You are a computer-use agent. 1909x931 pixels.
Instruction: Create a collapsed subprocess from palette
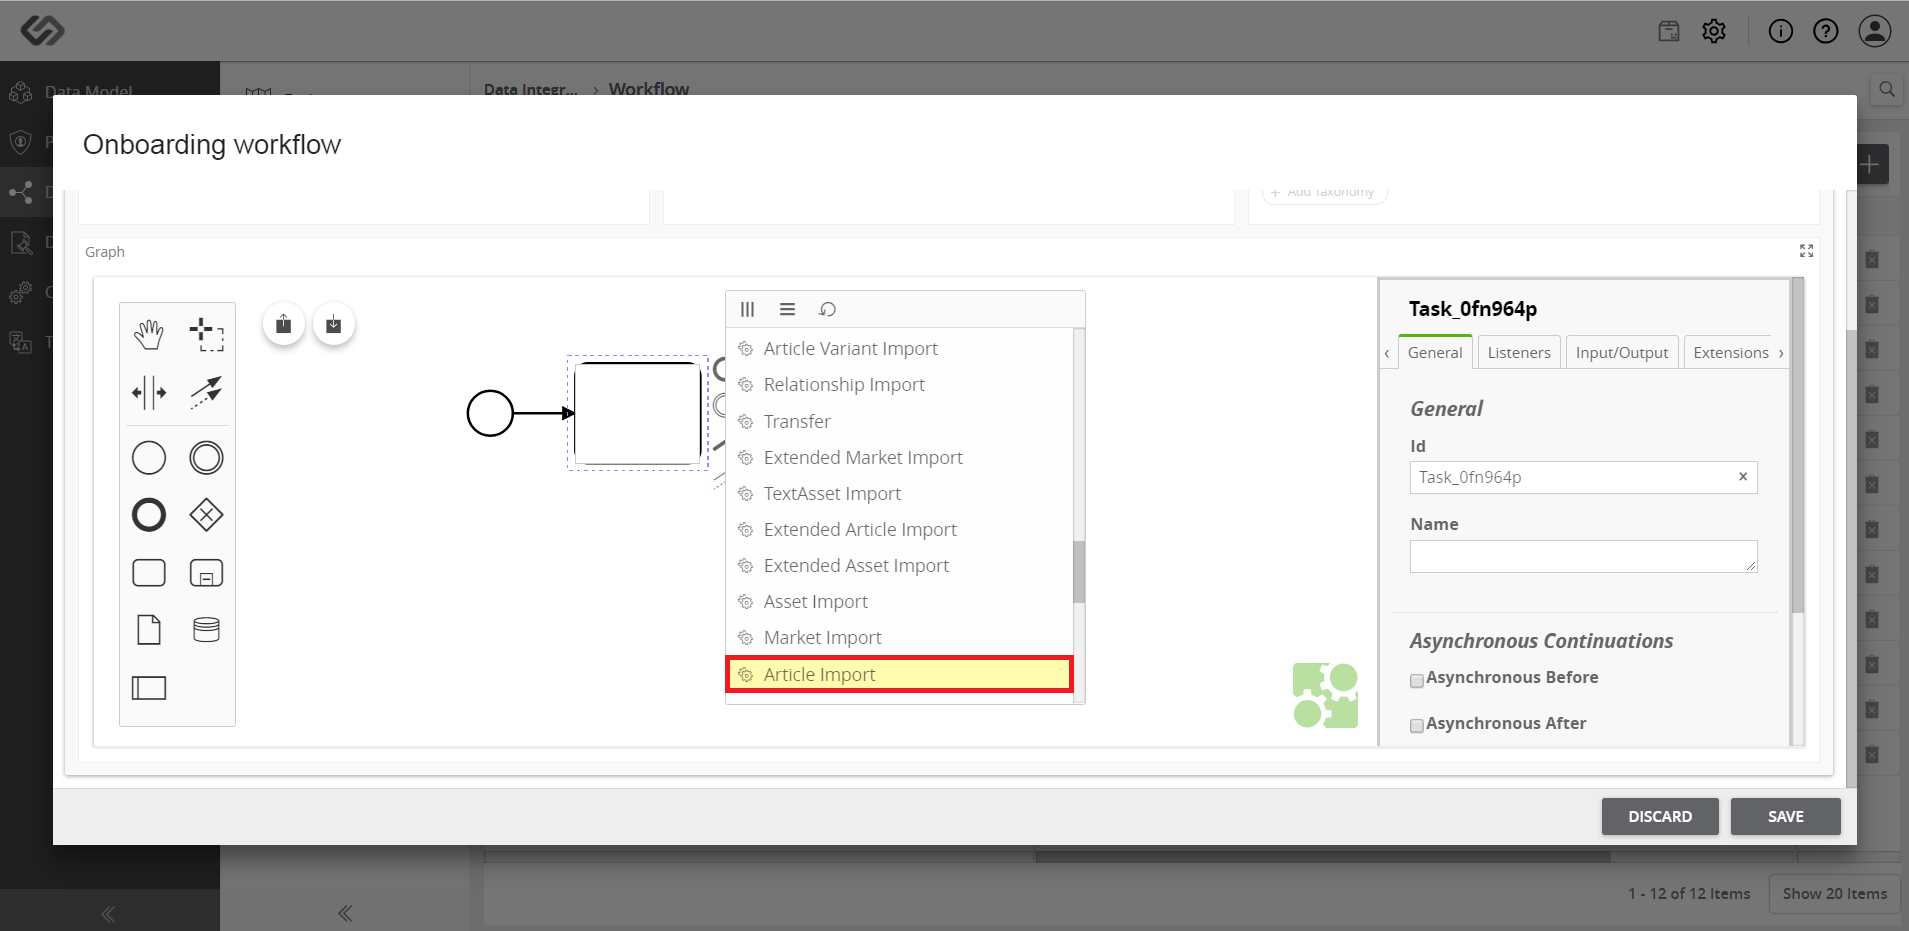(206, 573)
